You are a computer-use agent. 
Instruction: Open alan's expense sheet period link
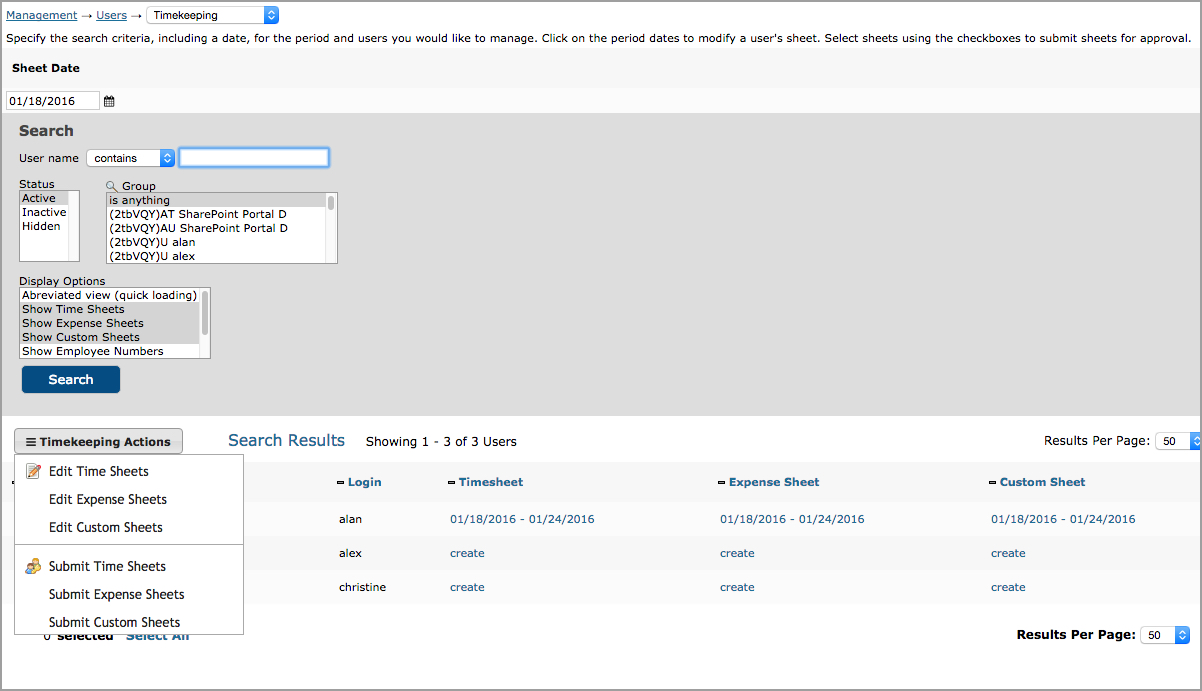click(792, 519)
